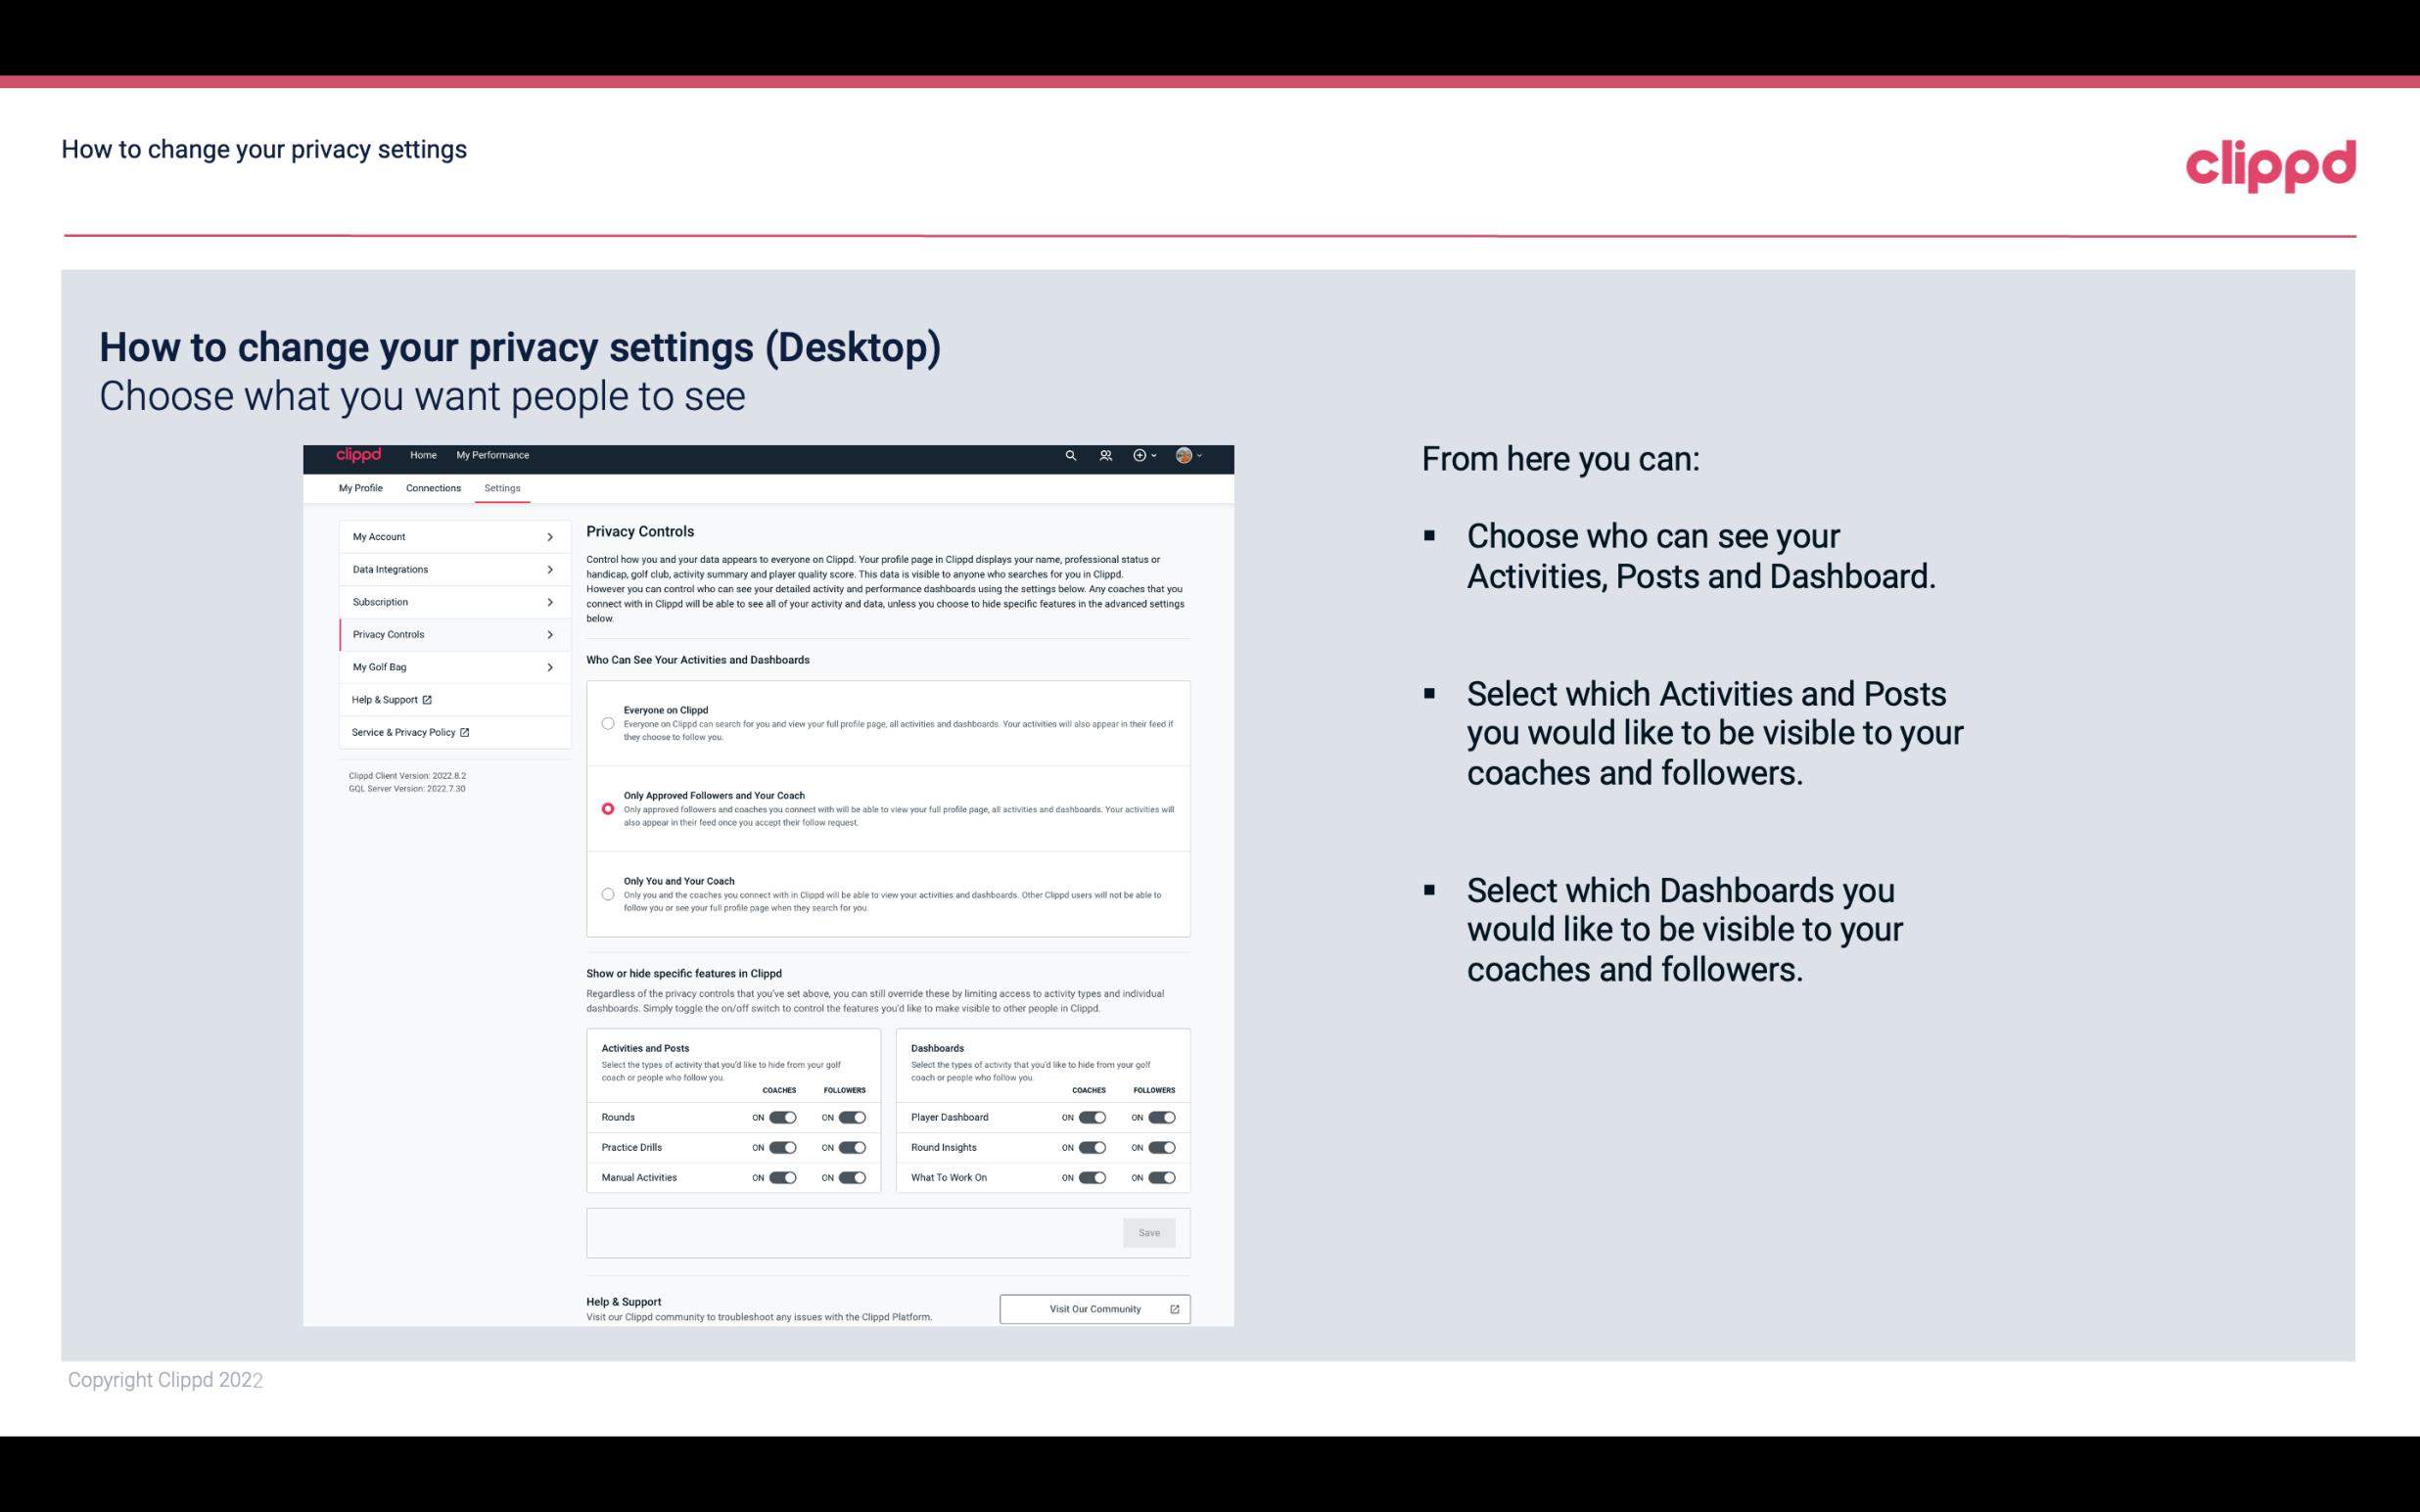Click the My Profile tab icon

coord(360,487)
